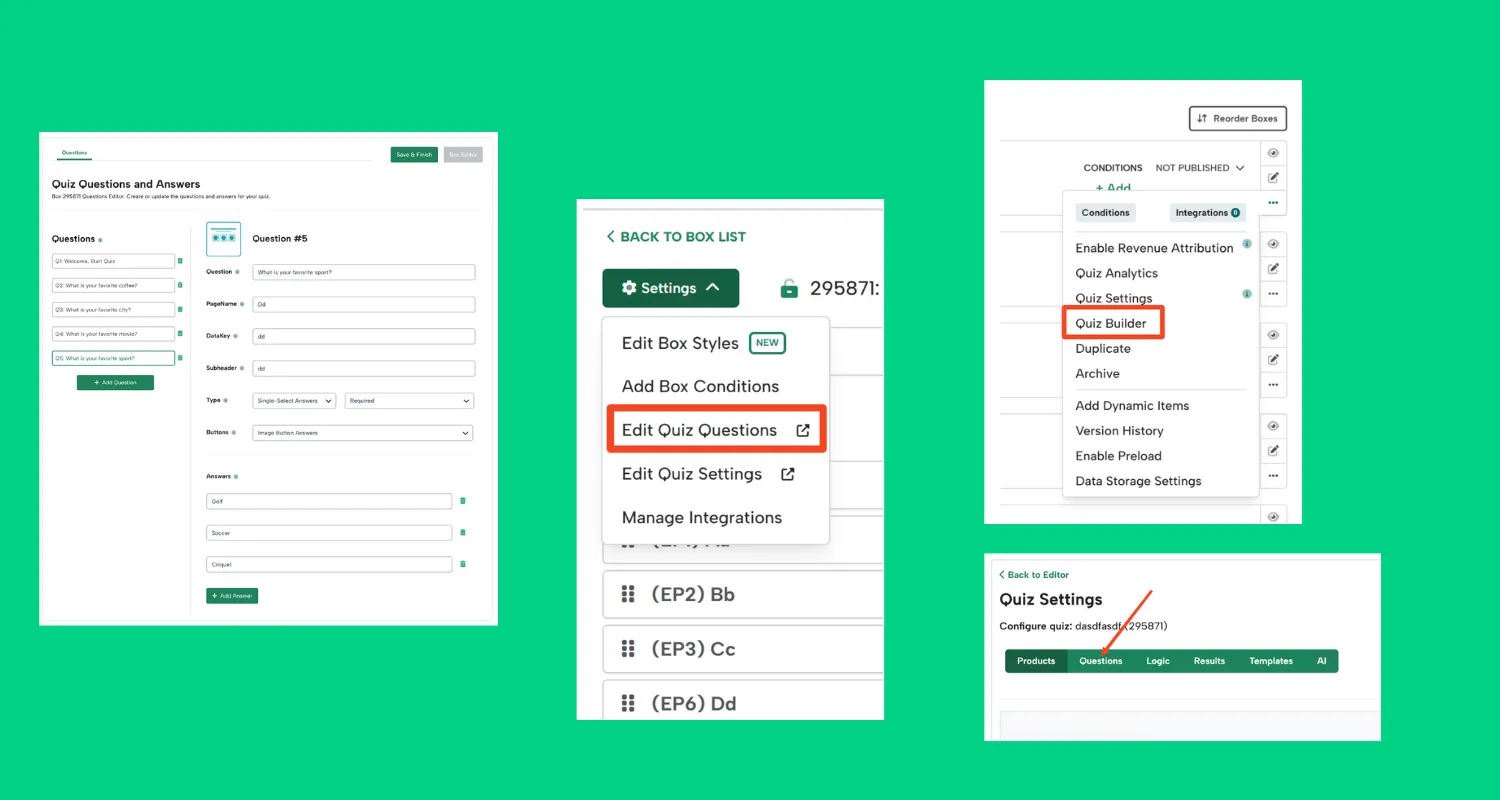Click the info icon next to DataKey
Image resolution: width=1500 pixels, height=800 pixels.
click(x=236, y=336)
